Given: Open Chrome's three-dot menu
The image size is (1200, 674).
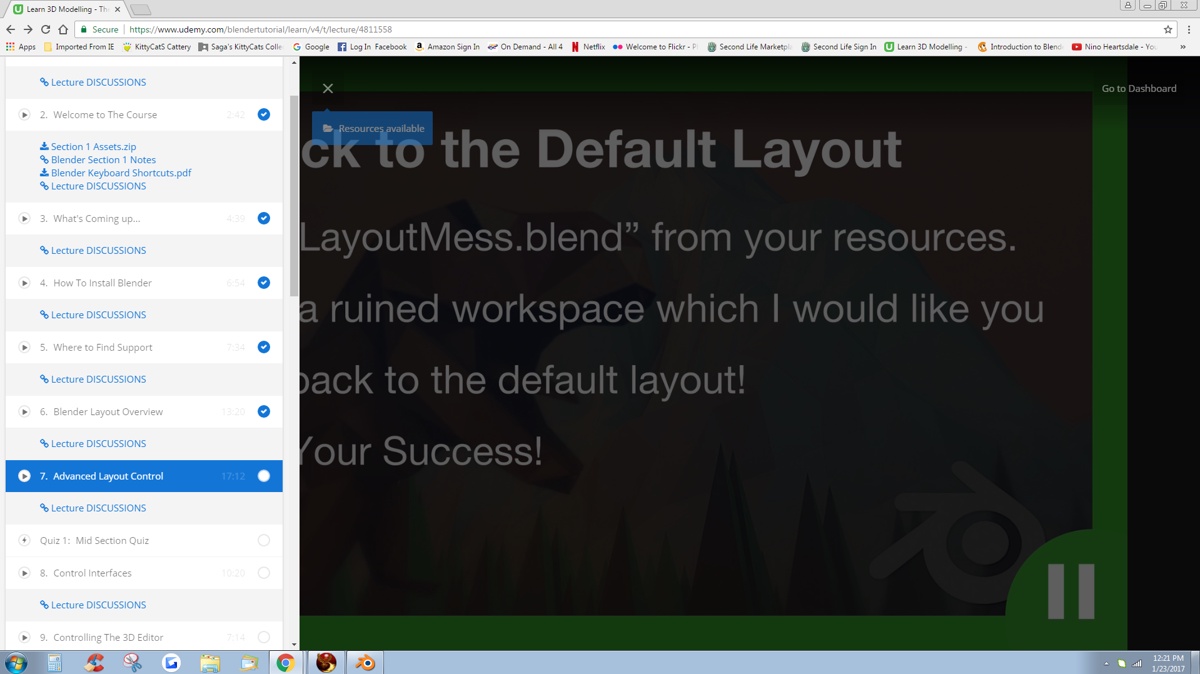Looking at the screenshot, I should pyautogui.click(x=1188, y=30).
